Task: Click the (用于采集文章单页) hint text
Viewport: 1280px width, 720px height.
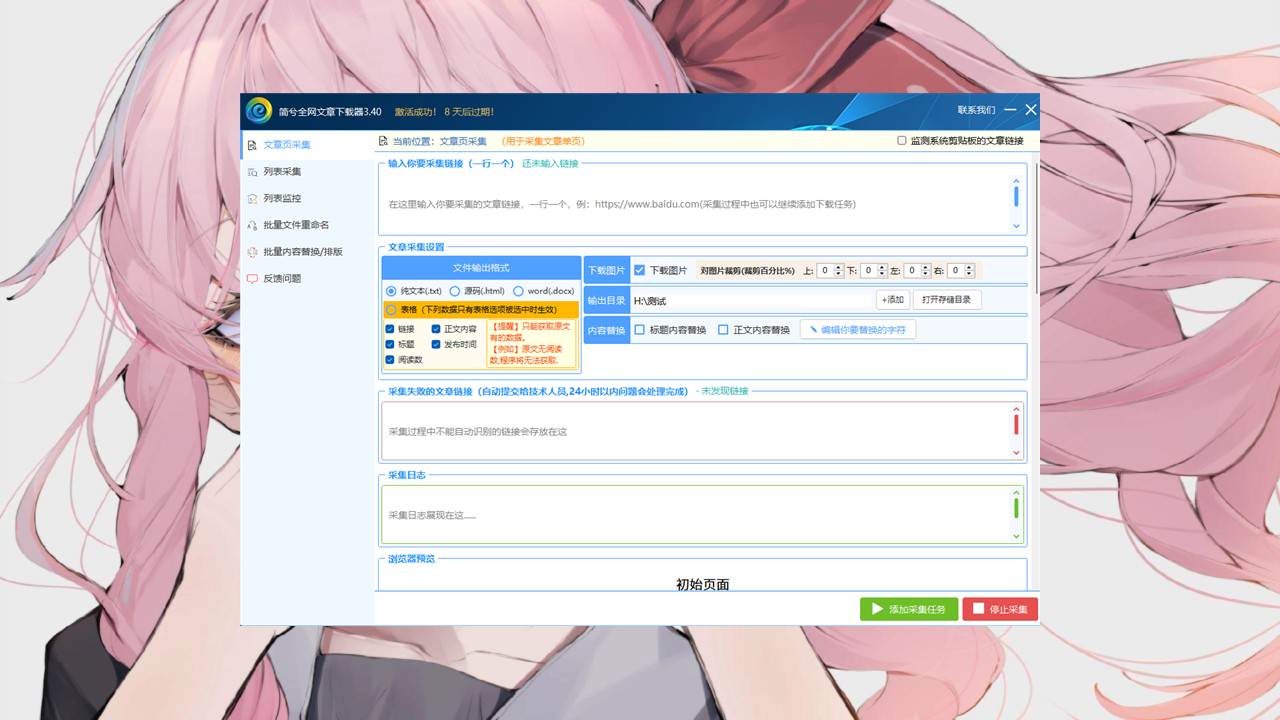Action: (x=543, y=142)
